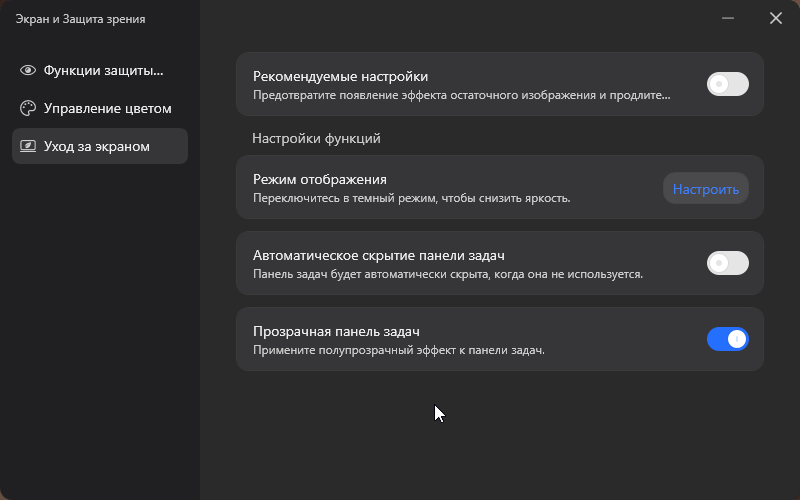
Task: Click the description about эффекта остаточного изображения
Action: [461, 96]
